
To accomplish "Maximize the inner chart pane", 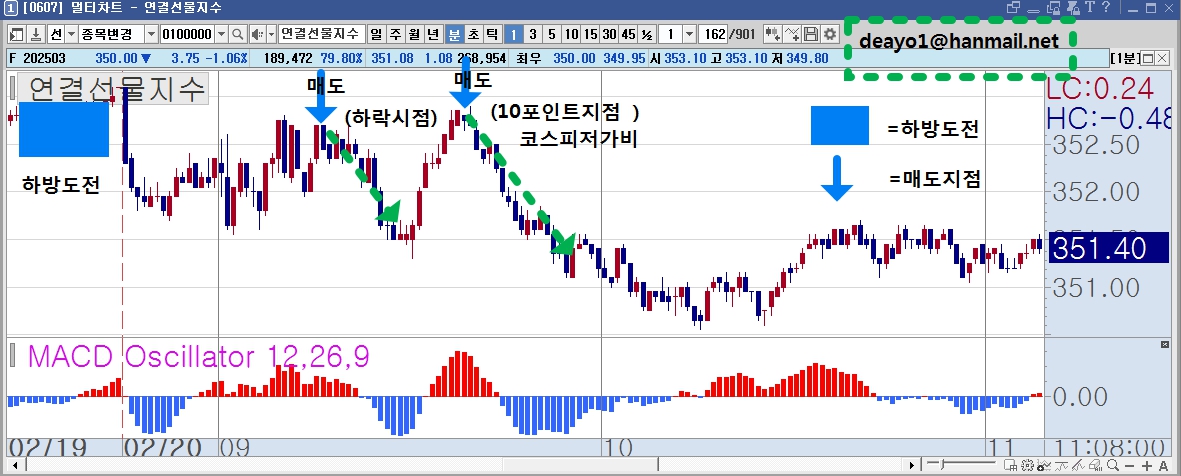I will tap(1147, 59).
